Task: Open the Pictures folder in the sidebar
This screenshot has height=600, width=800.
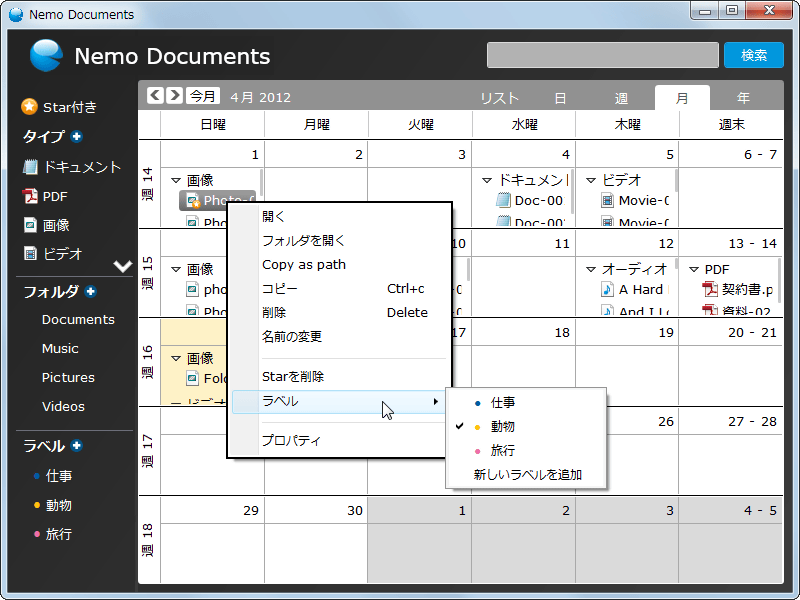Action: (68, 378)
